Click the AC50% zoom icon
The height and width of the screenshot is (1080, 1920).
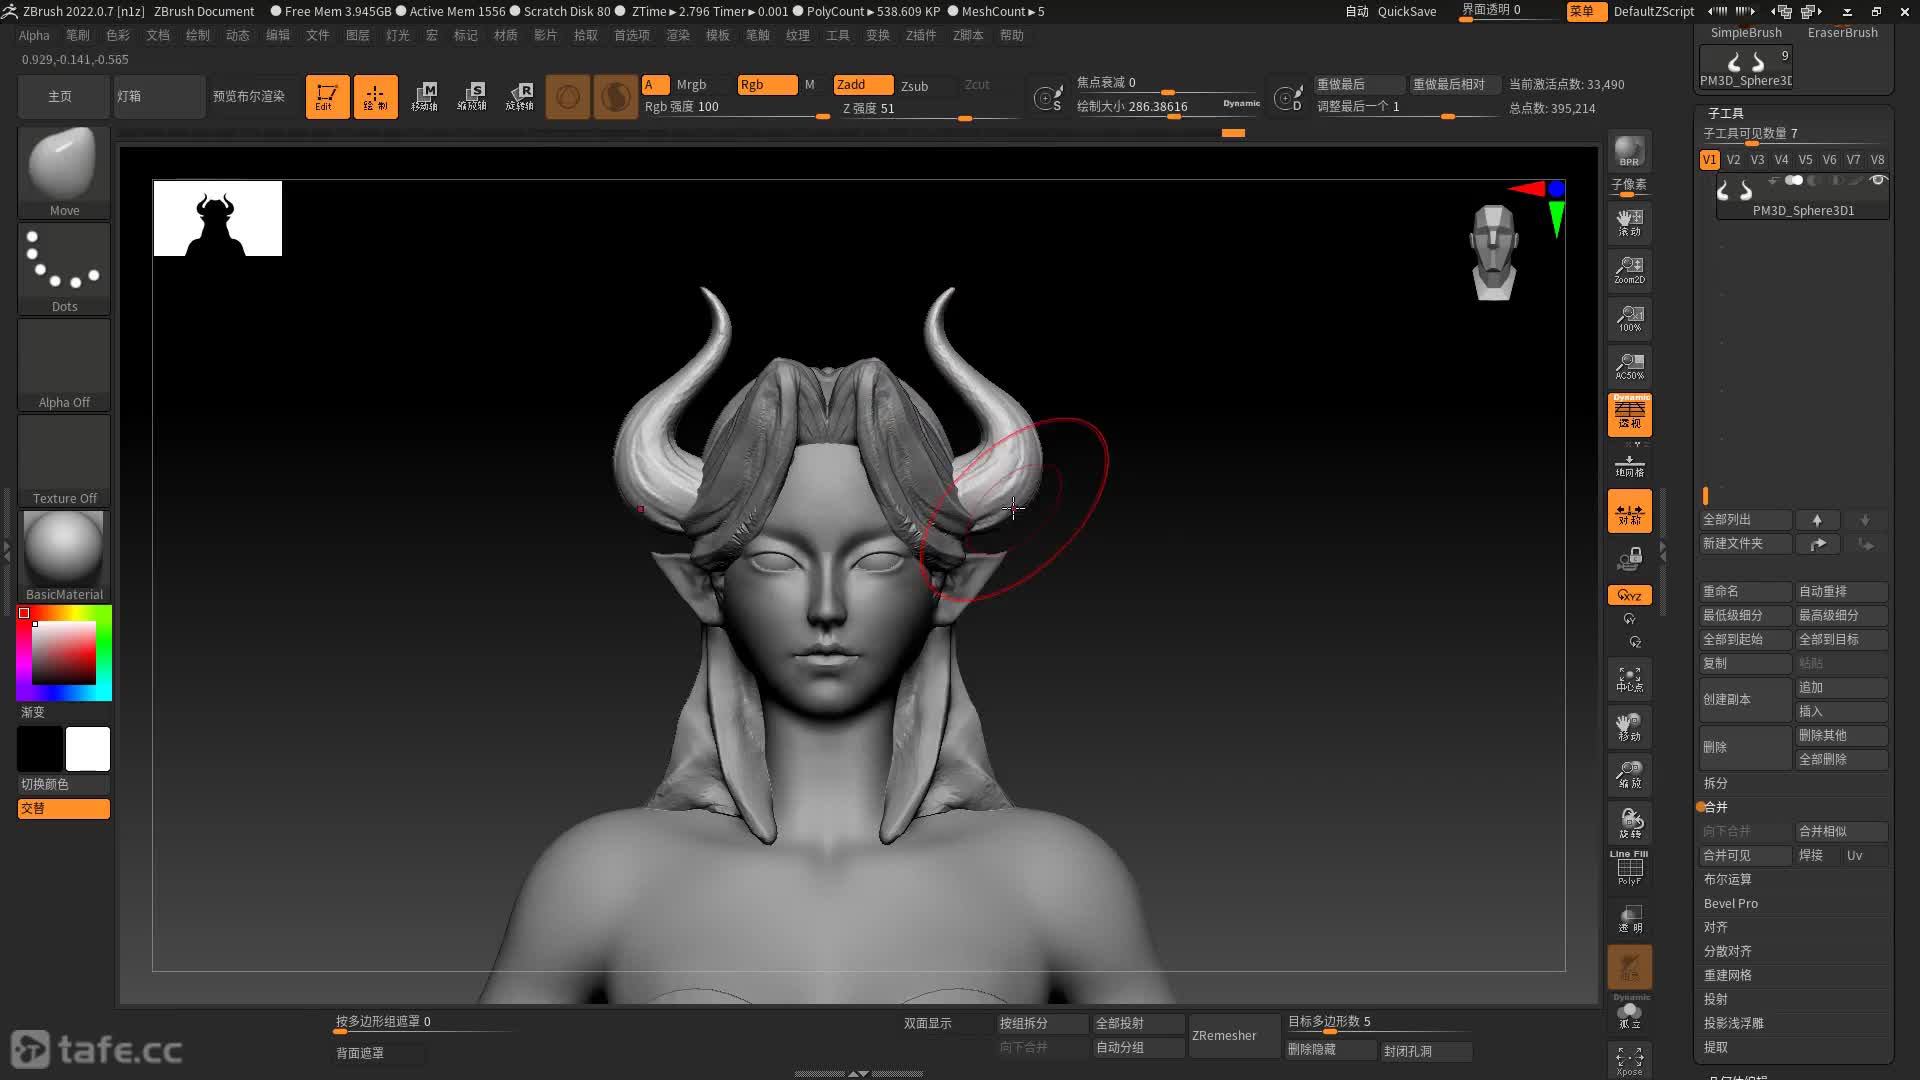tap(1630, 366)
